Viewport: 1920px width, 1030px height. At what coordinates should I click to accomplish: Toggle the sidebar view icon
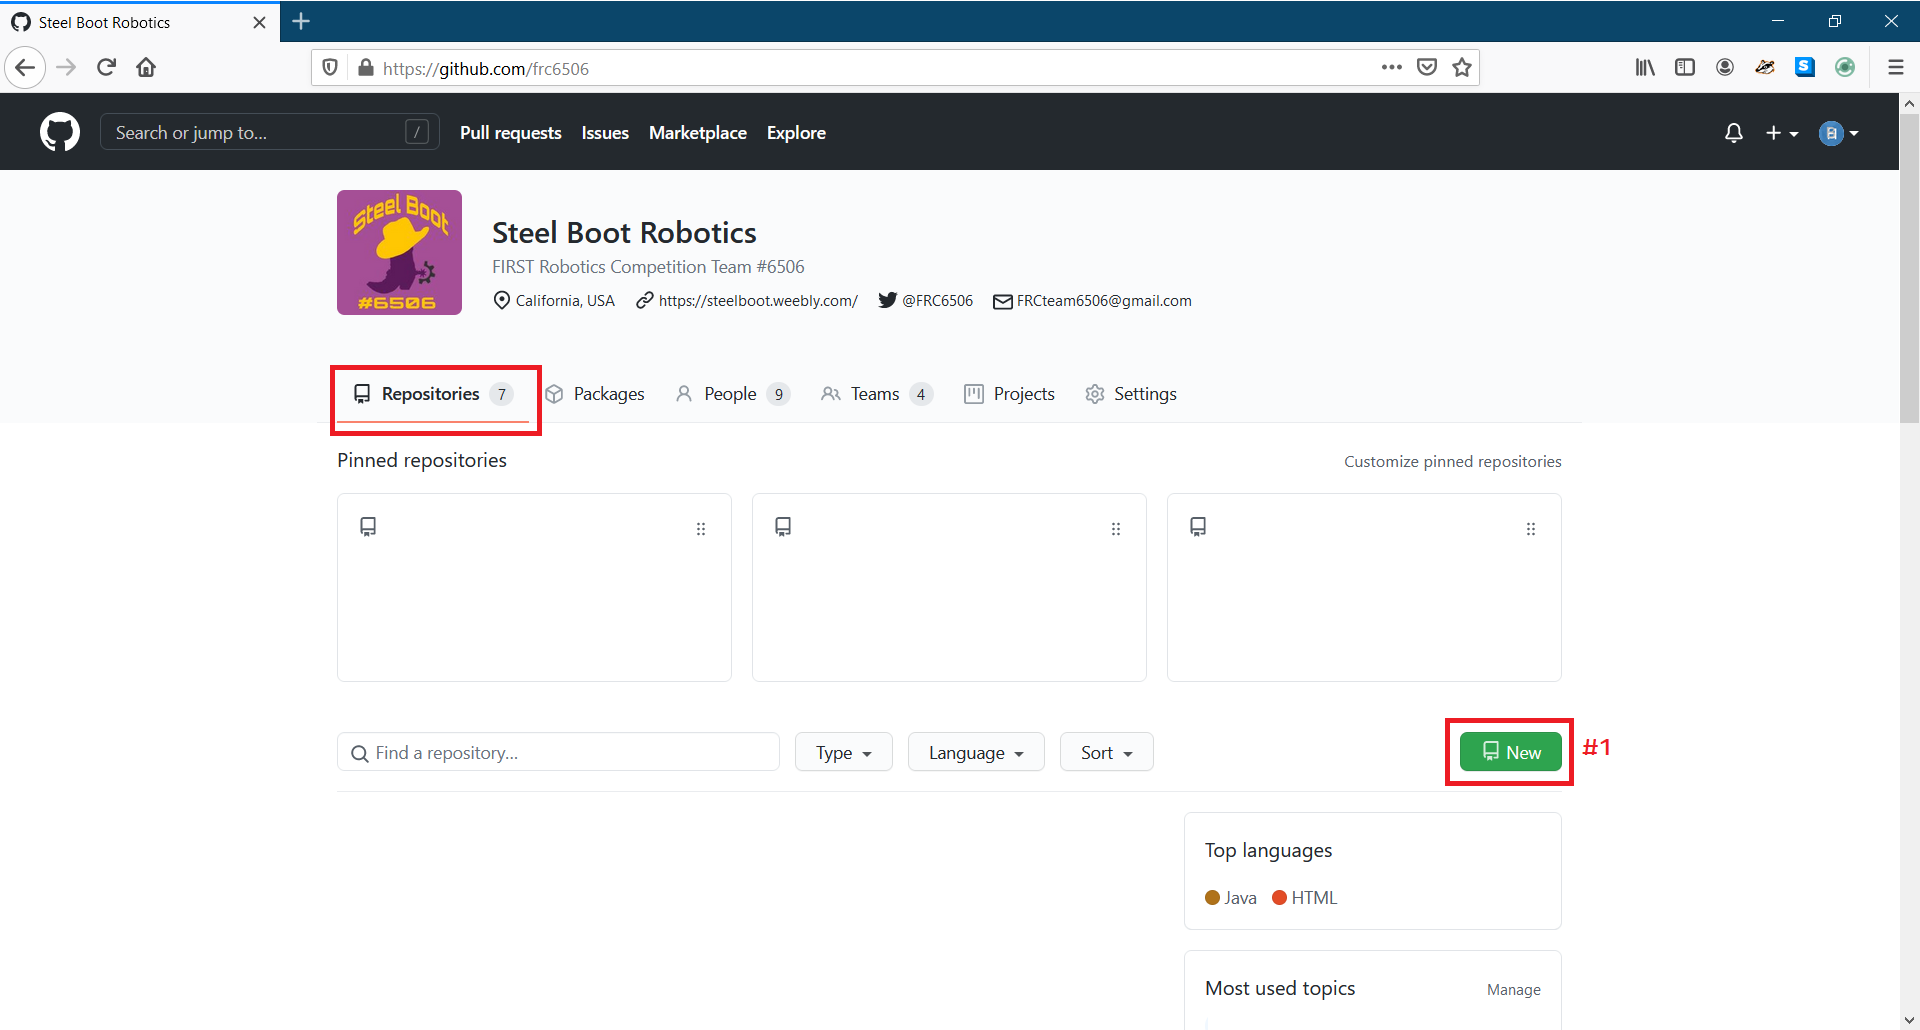click(1685, 68)
